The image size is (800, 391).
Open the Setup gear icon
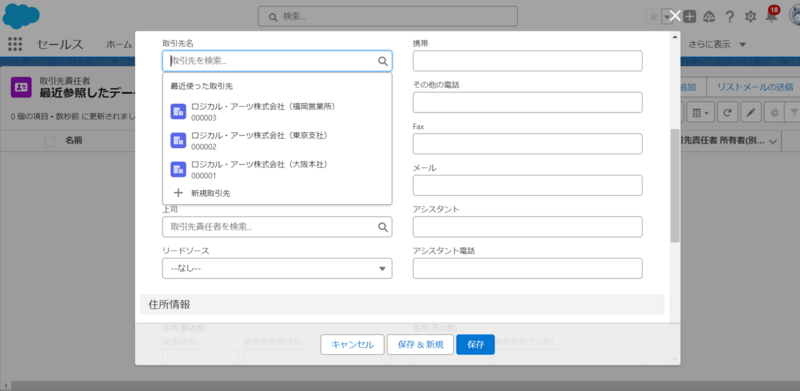click(750, 17)
